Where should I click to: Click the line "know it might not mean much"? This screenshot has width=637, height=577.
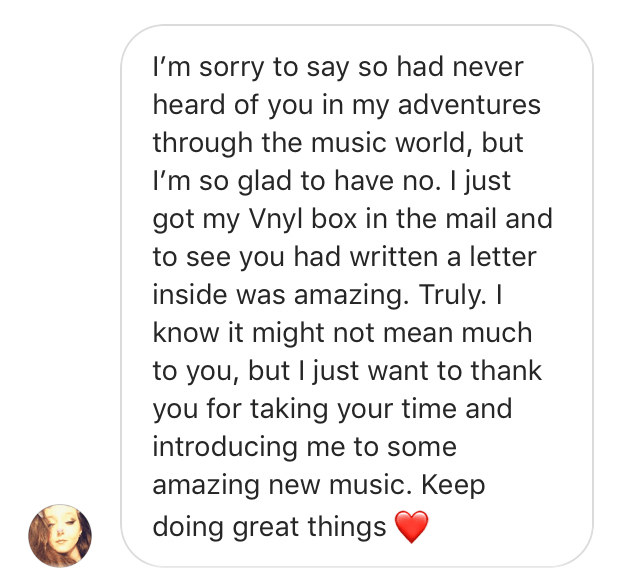tap(342, 333)
